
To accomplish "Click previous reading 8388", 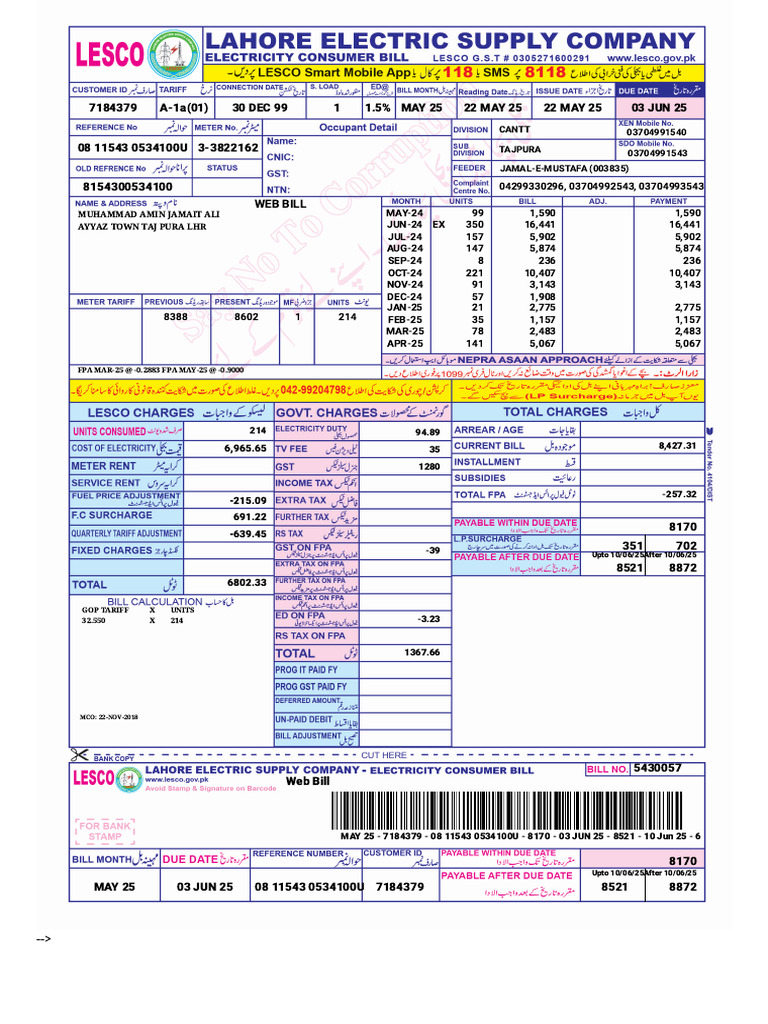I will (x=176, y=317).
